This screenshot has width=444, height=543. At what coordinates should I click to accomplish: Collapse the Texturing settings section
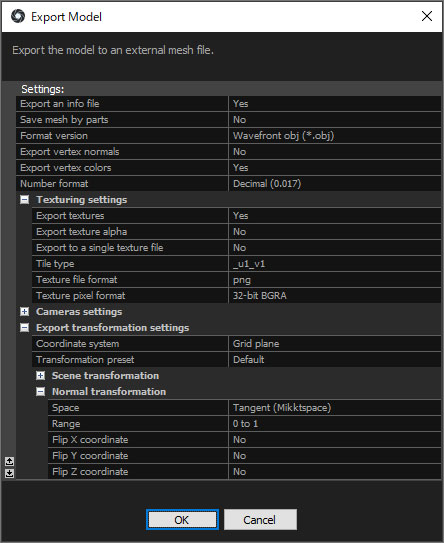pyautogui.click(x=25, y=199)
